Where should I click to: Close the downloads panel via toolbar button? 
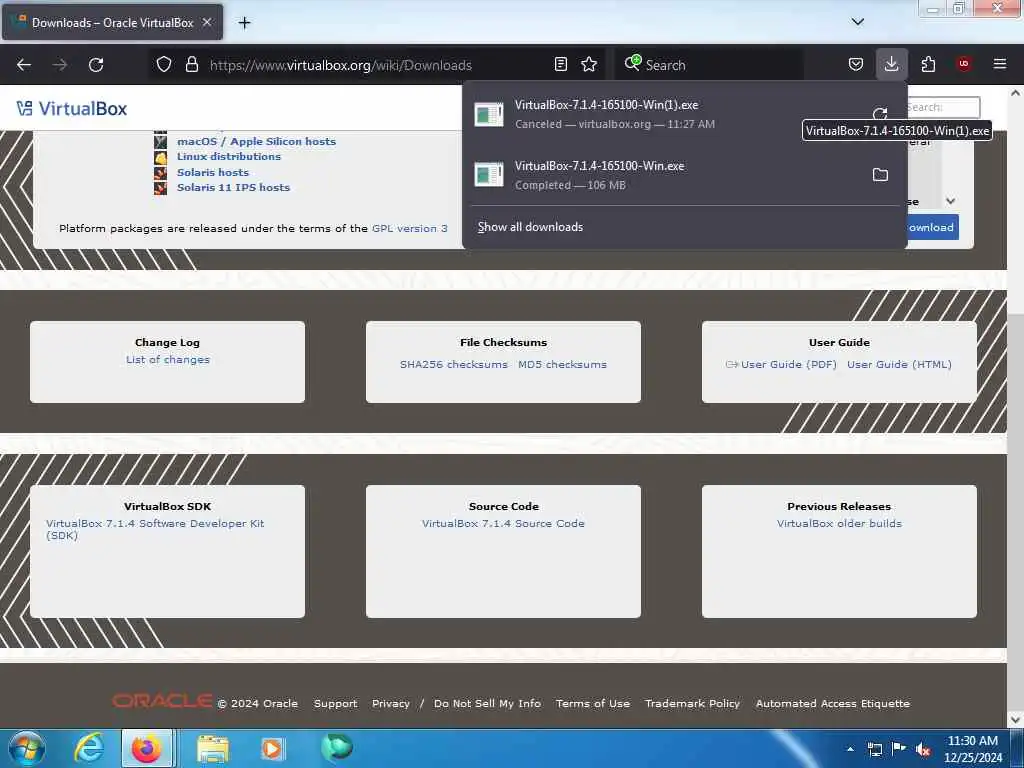click(891, 65)
